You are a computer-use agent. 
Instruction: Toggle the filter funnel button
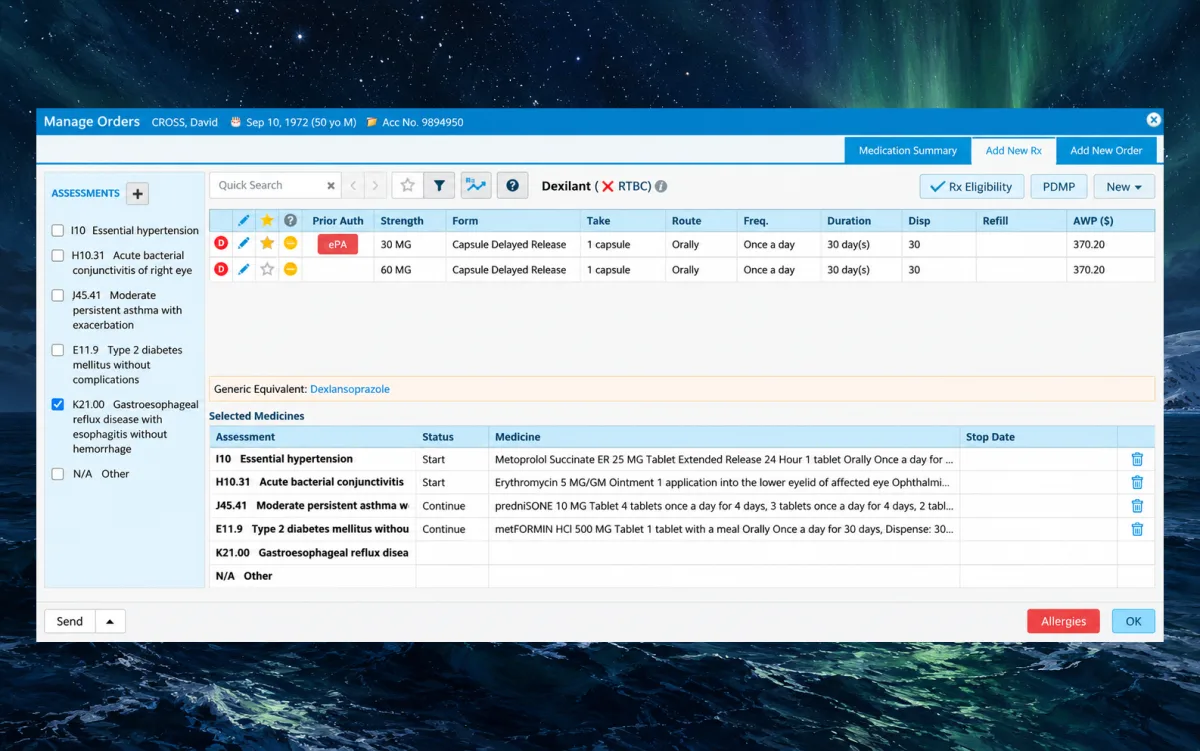439,185
